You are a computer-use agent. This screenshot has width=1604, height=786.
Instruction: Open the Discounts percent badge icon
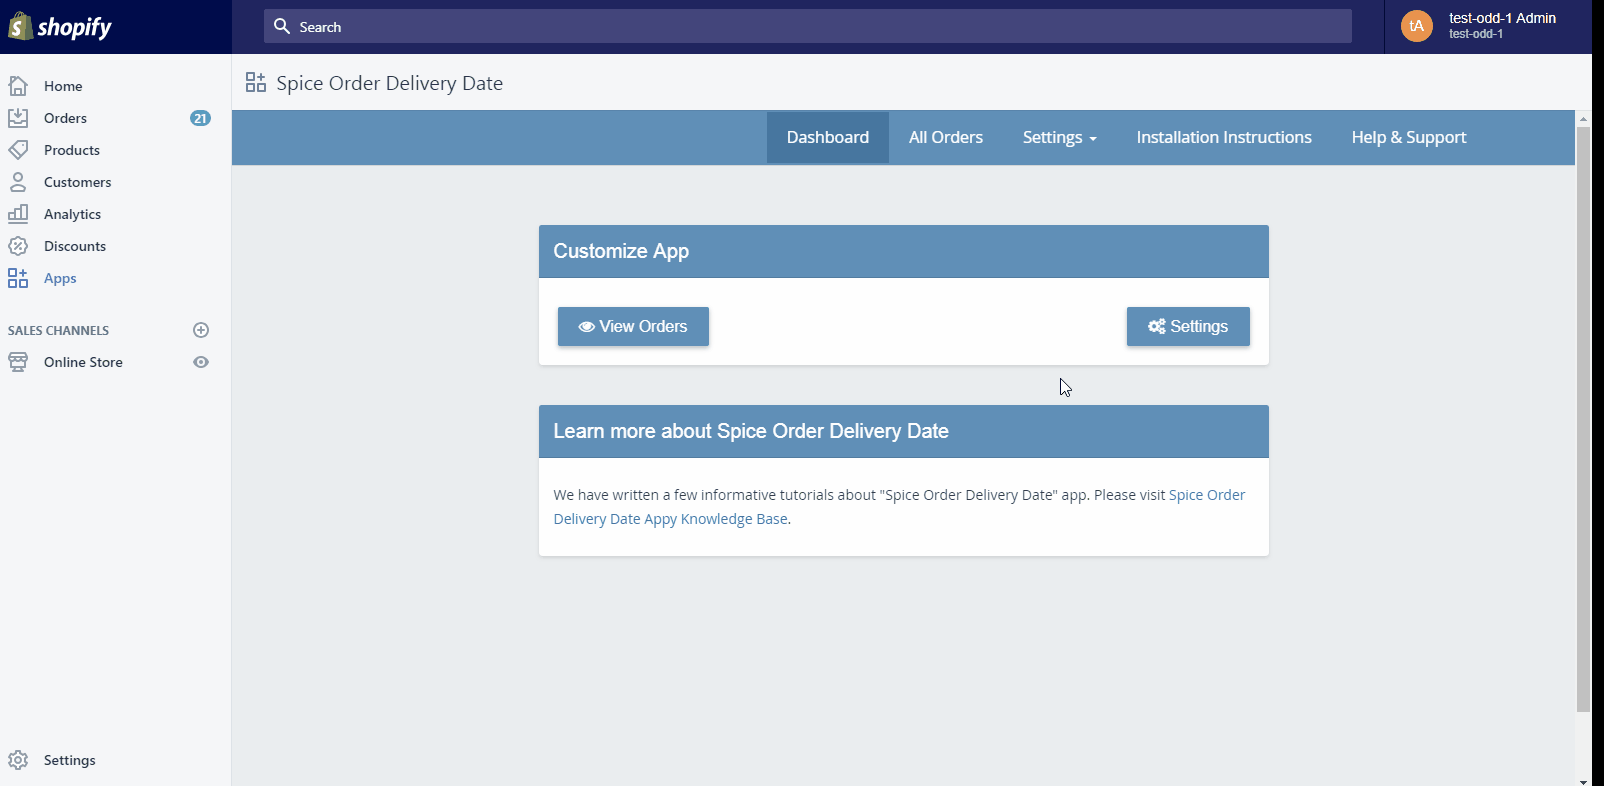click(x=18, y=246)
